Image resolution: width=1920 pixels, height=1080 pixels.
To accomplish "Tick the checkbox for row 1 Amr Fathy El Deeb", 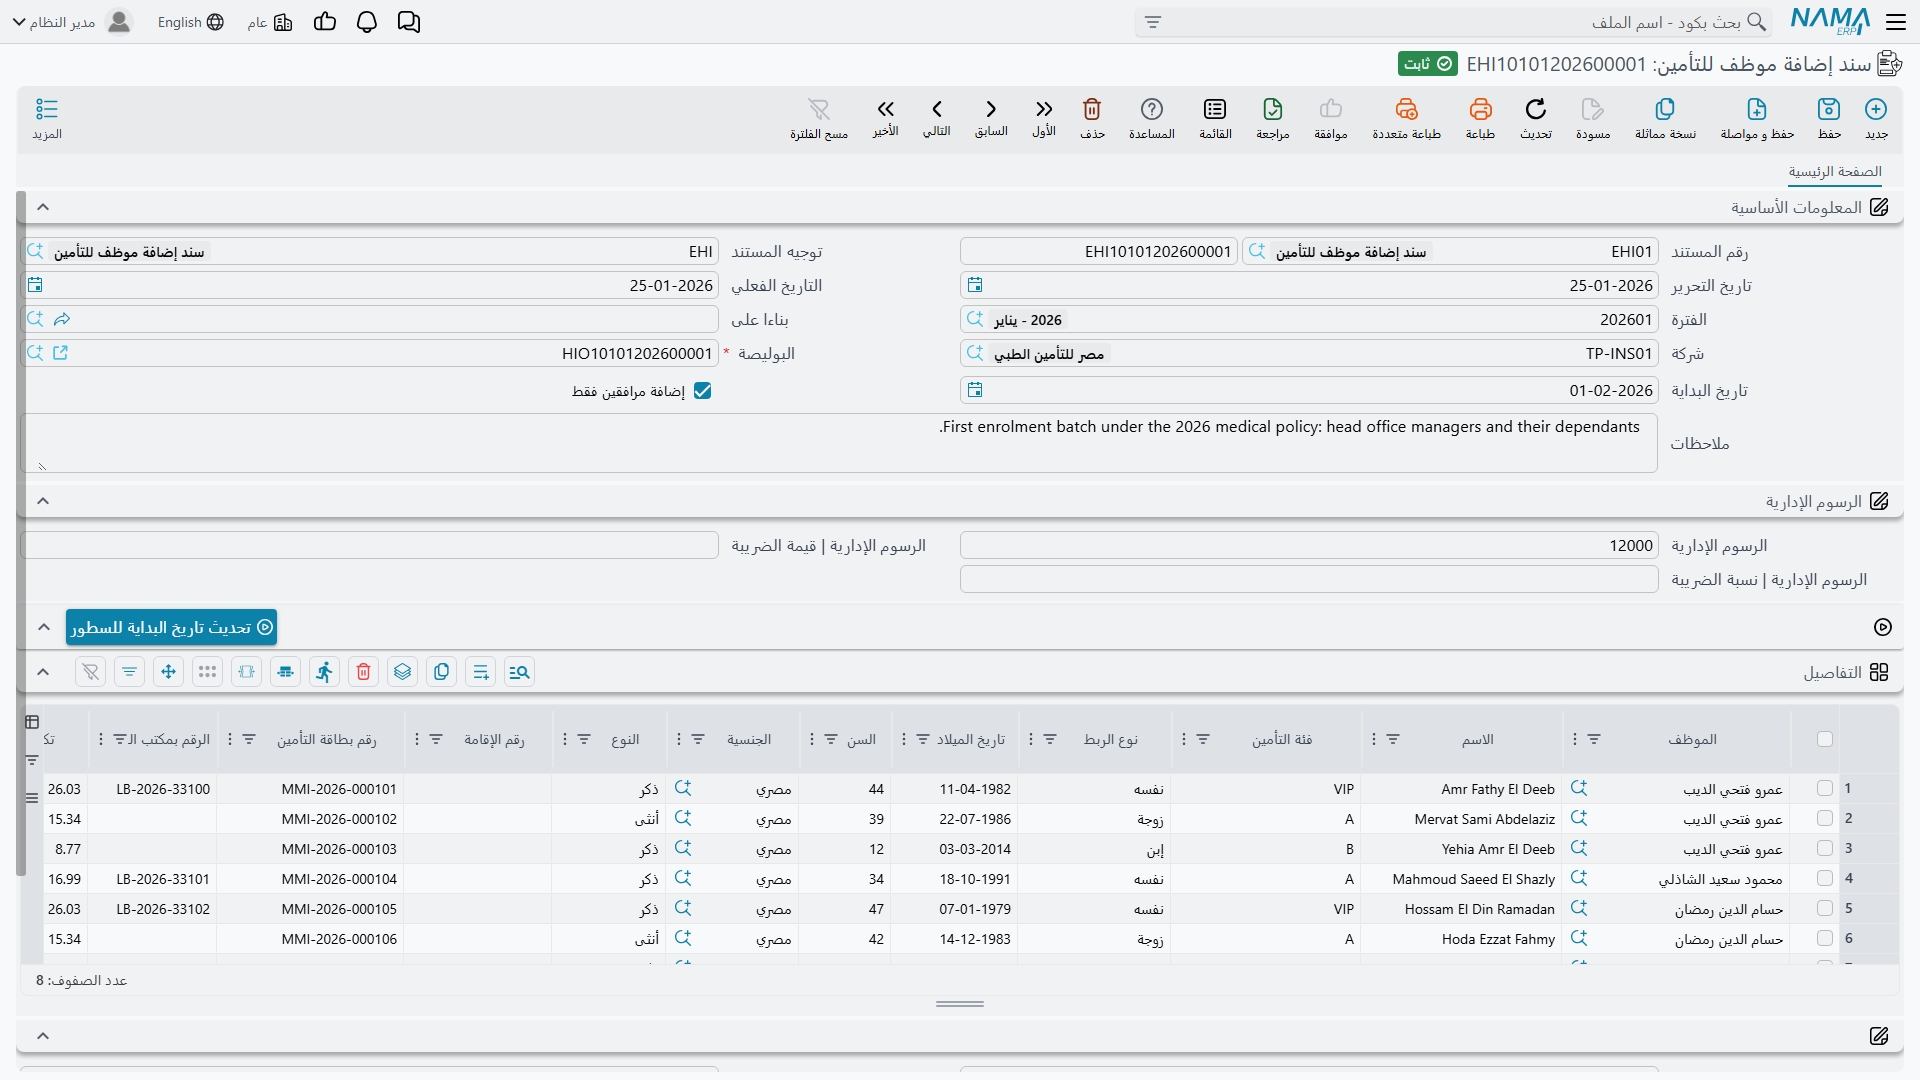I will [1825, 789].
